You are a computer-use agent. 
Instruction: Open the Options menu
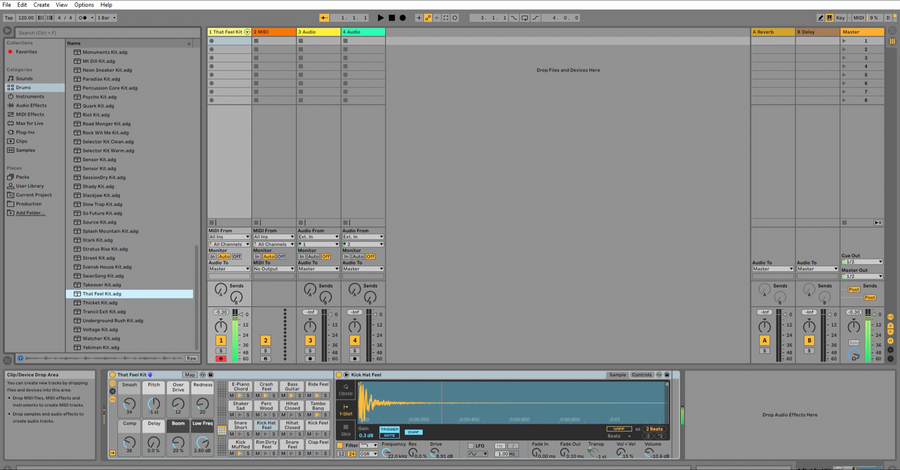click(84, 5)
